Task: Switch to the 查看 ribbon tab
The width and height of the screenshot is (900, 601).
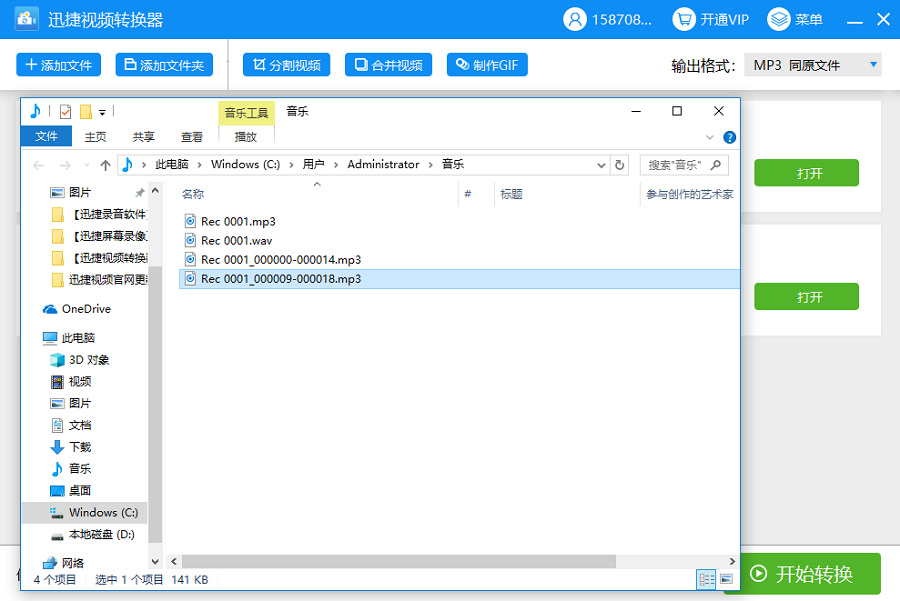Action: click(192, 137)
